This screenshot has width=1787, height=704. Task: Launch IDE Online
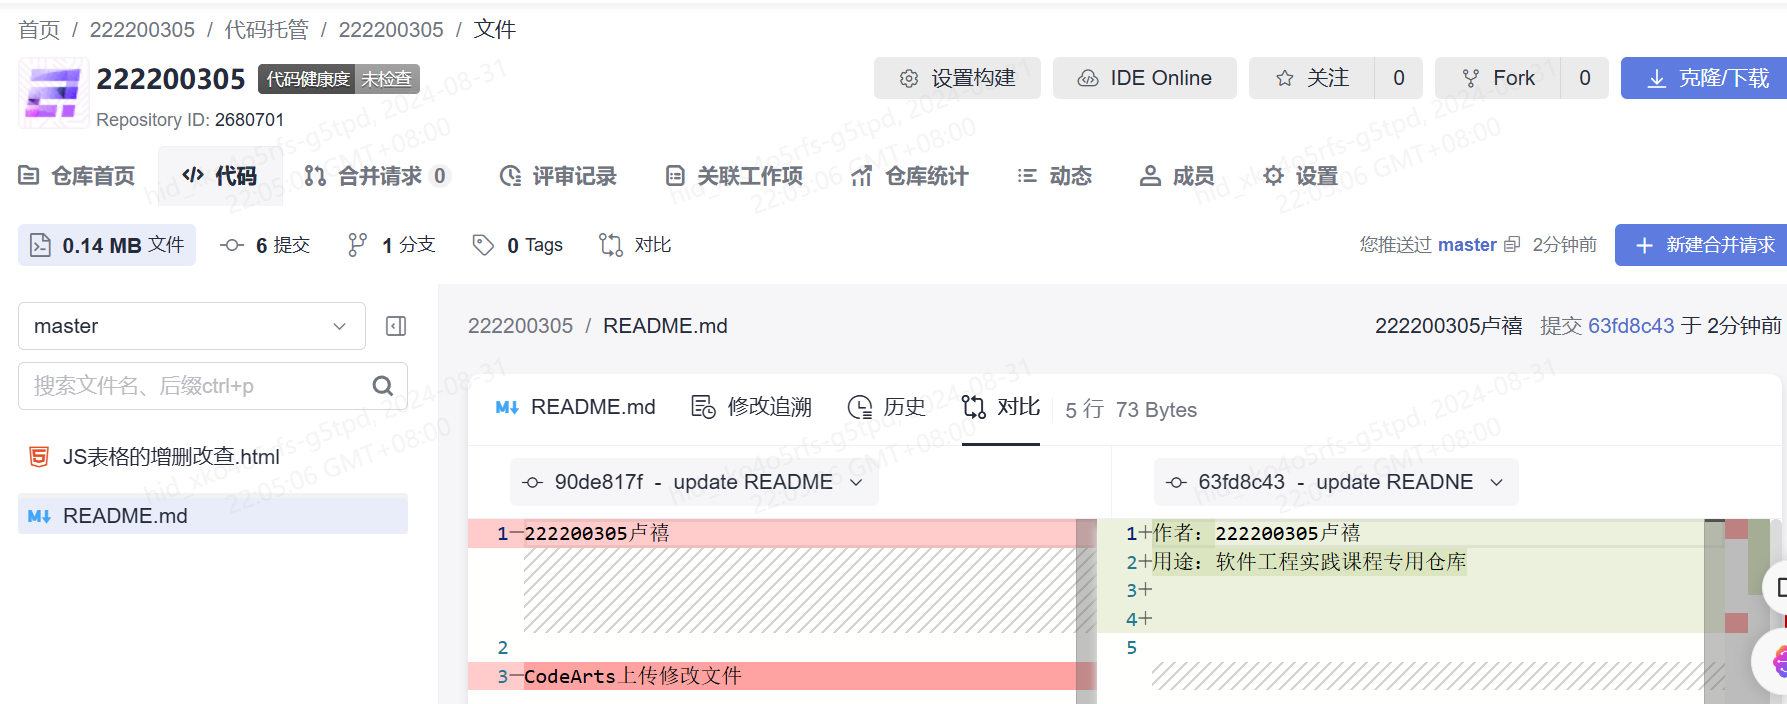coord(1145,78)
